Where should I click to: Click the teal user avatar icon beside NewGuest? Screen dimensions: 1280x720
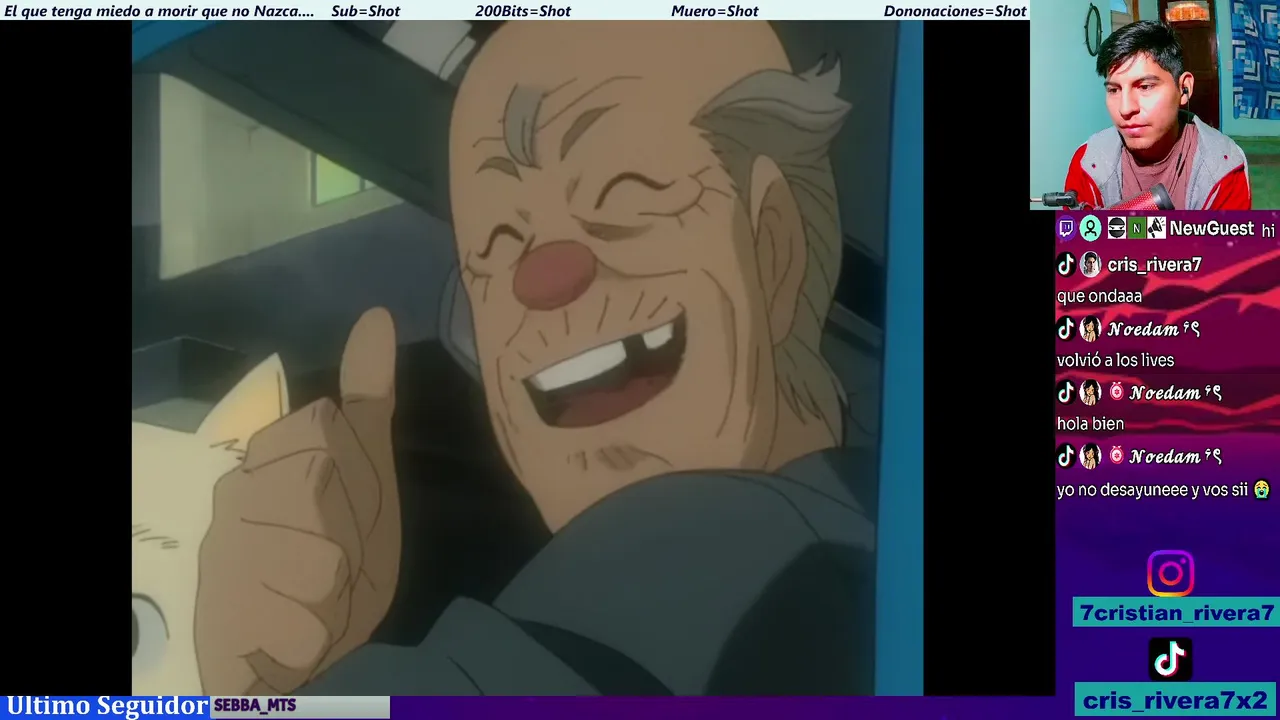tap(1090, 229)
